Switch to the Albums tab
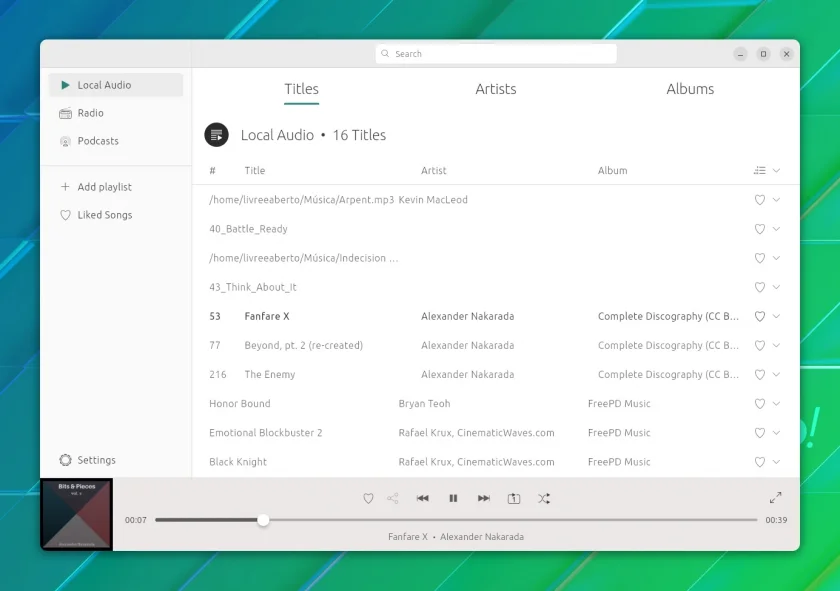 tap(690, 89)
